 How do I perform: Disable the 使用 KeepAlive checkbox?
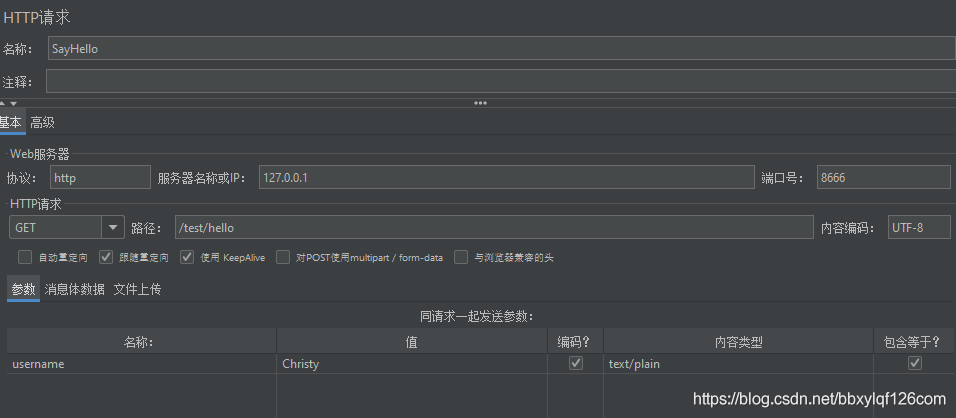pos(187,257)
